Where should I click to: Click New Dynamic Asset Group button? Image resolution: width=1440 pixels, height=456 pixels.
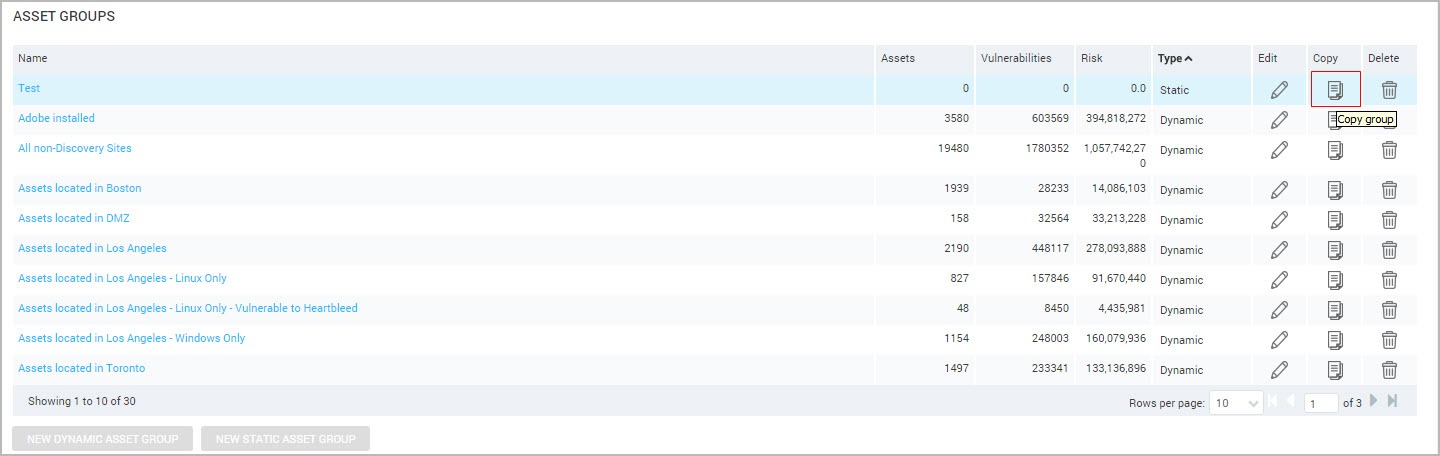[103, 439]
